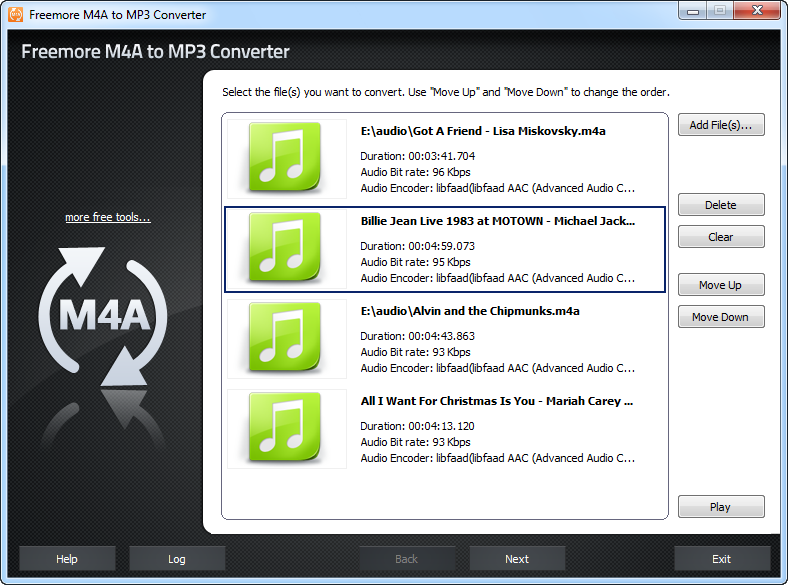Exit the converter application

click(x=721, y=559)
